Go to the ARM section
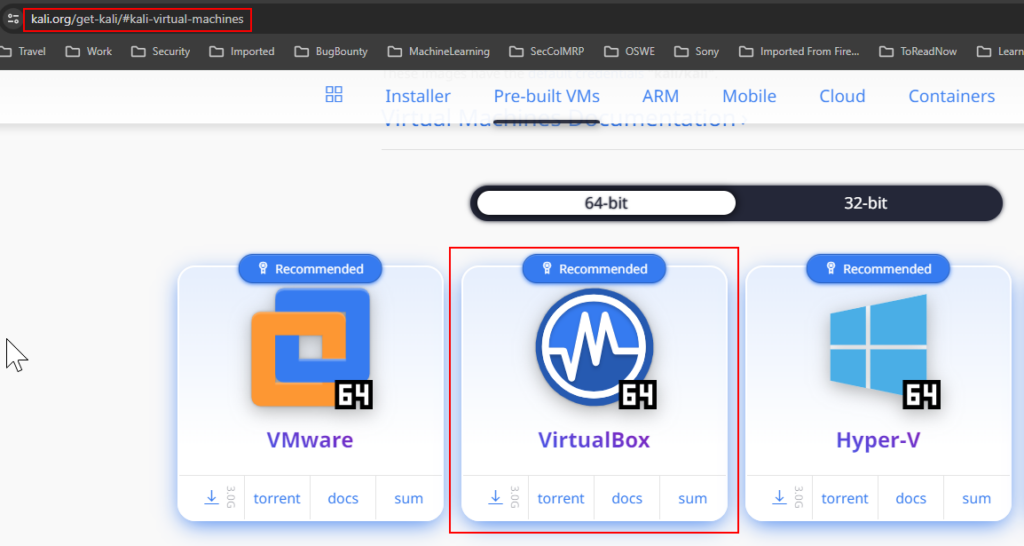Screen dimensions: 1024x546 [660, 96]
